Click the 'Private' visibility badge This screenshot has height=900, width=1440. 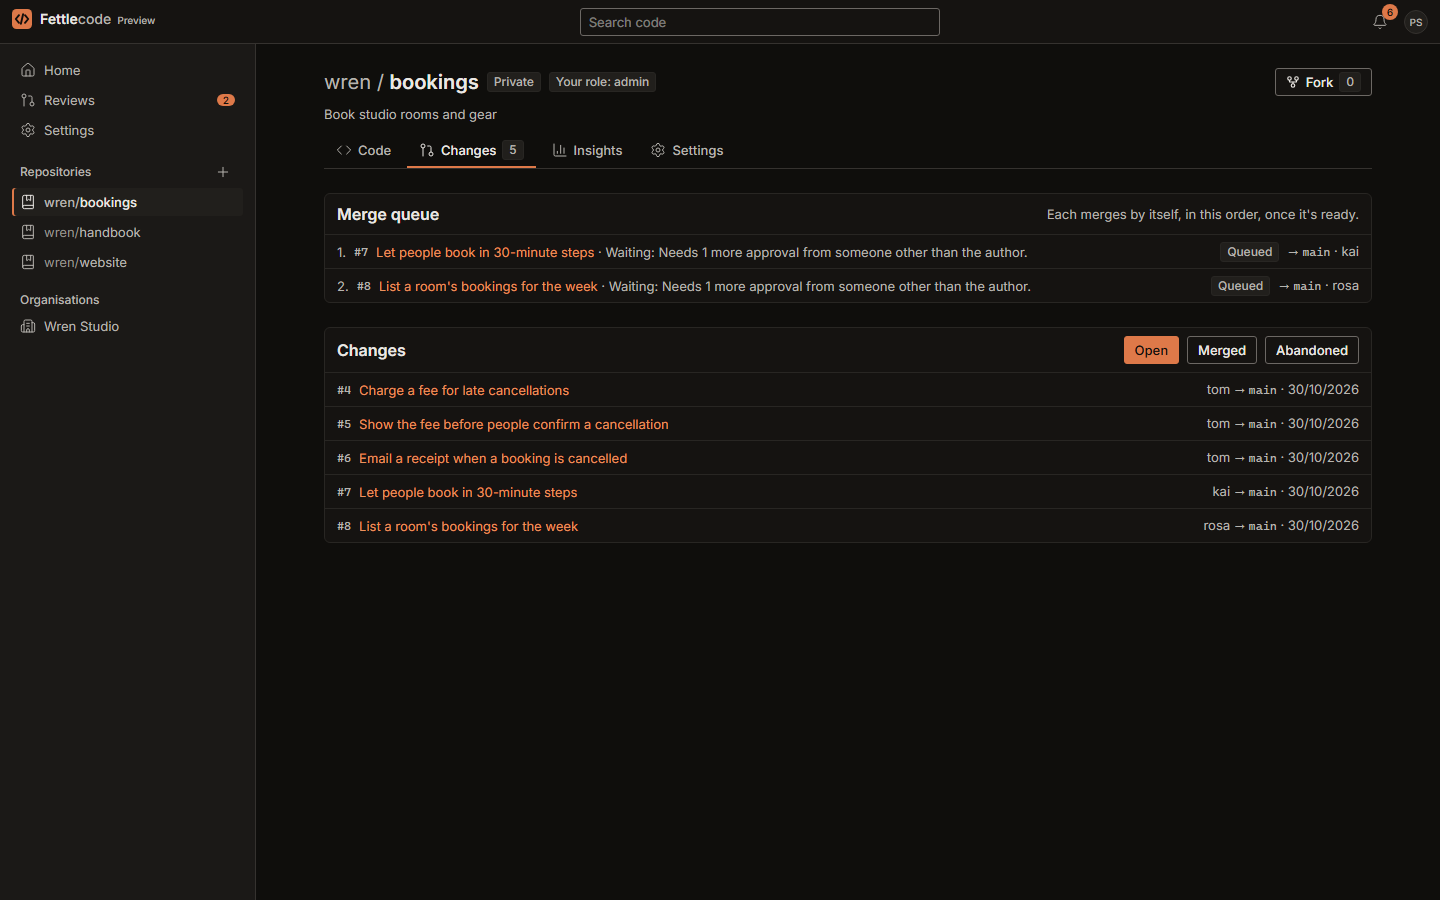point(514,82)
